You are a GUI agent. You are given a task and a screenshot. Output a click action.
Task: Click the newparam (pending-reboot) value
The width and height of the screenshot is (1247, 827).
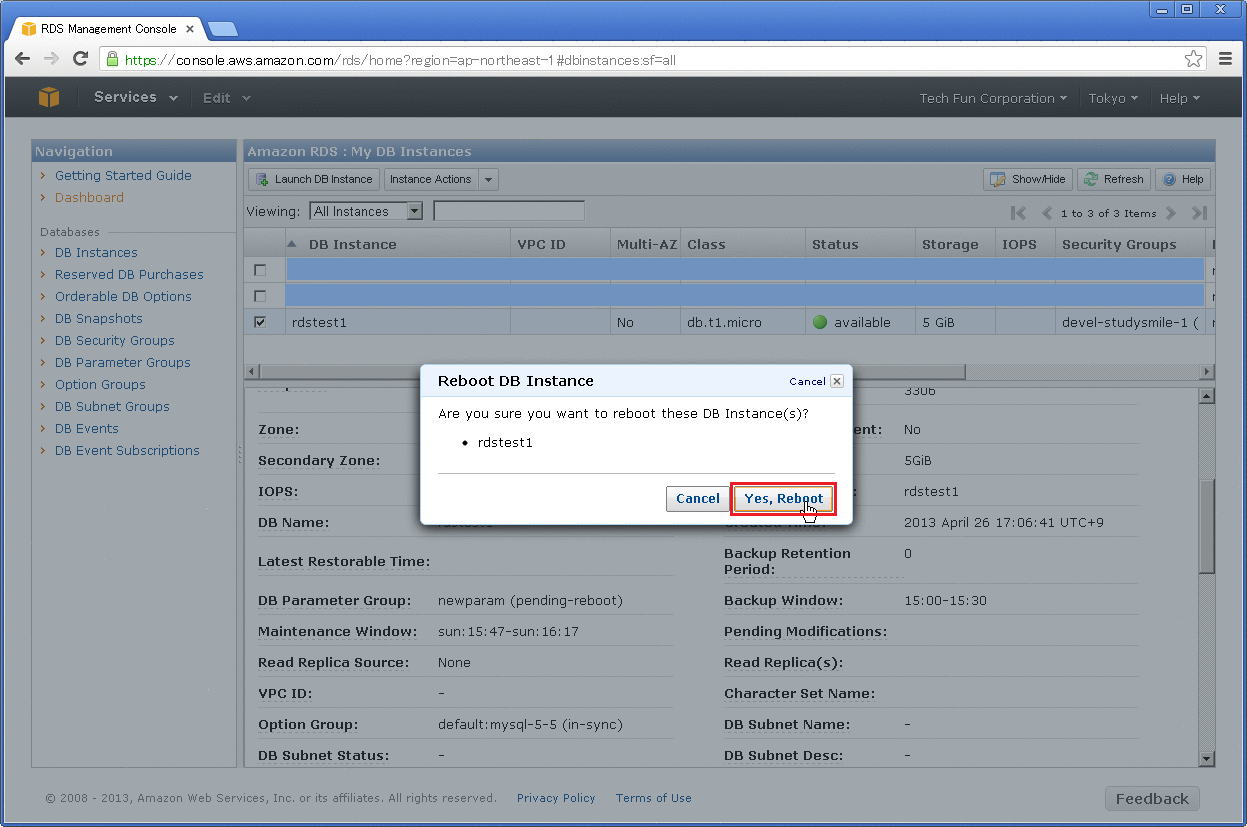[530, 601]
